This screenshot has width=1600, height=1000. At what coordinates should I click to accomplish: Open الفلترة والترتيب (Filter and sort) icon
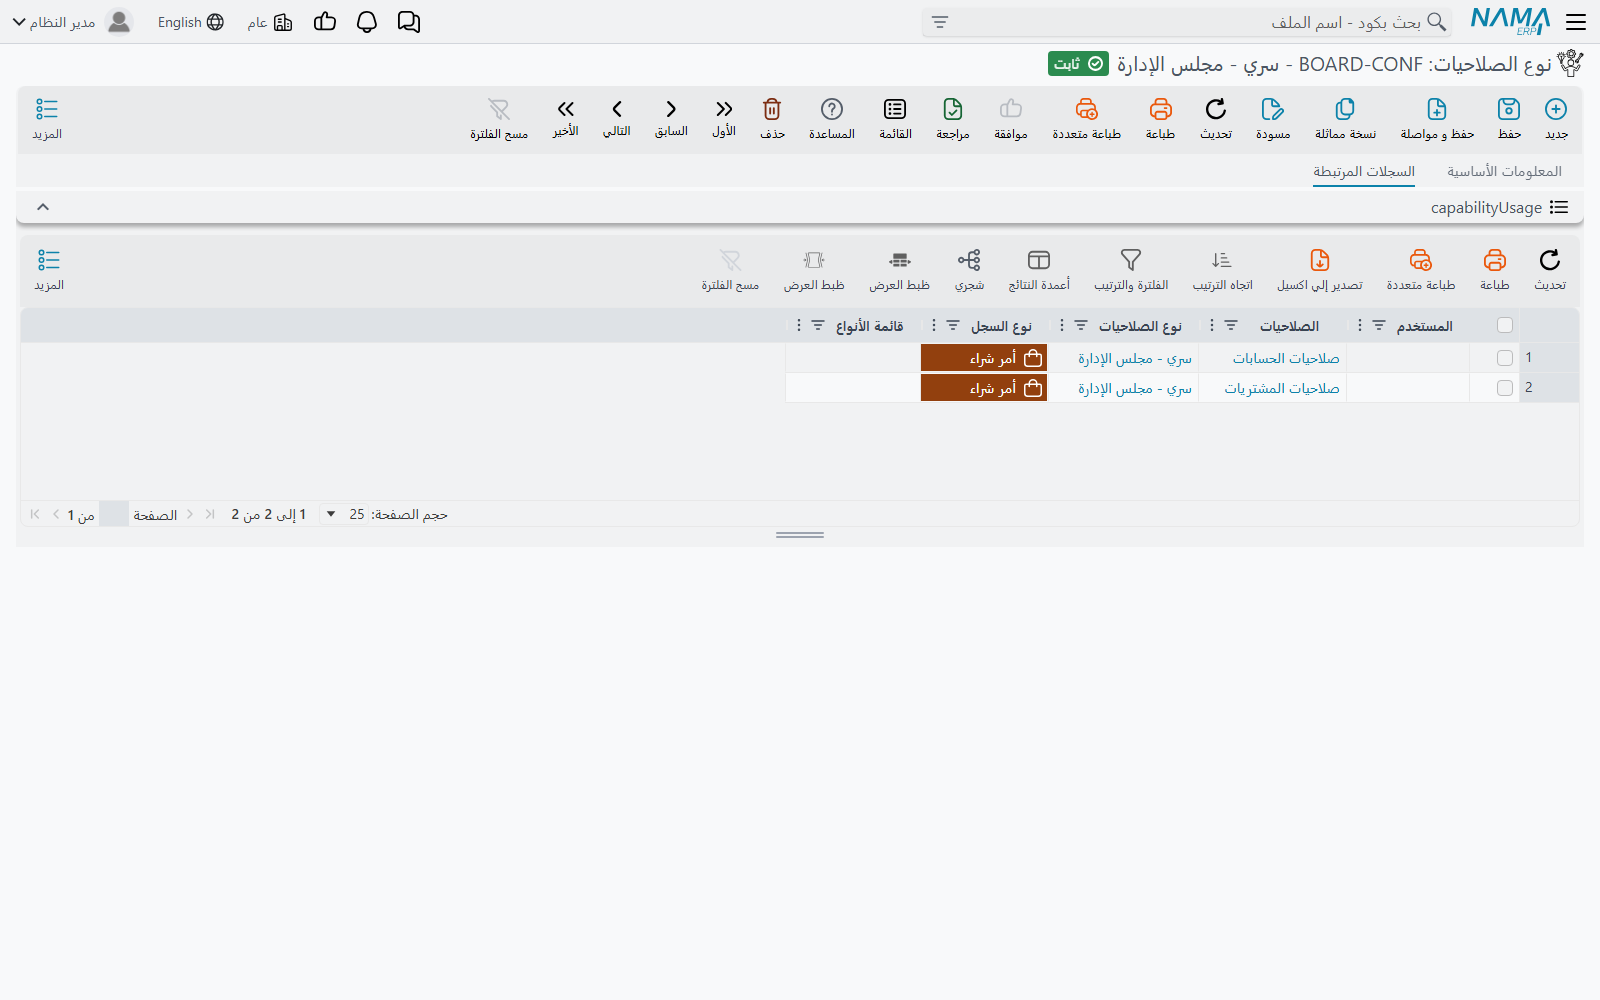(x=1131, y=260)
